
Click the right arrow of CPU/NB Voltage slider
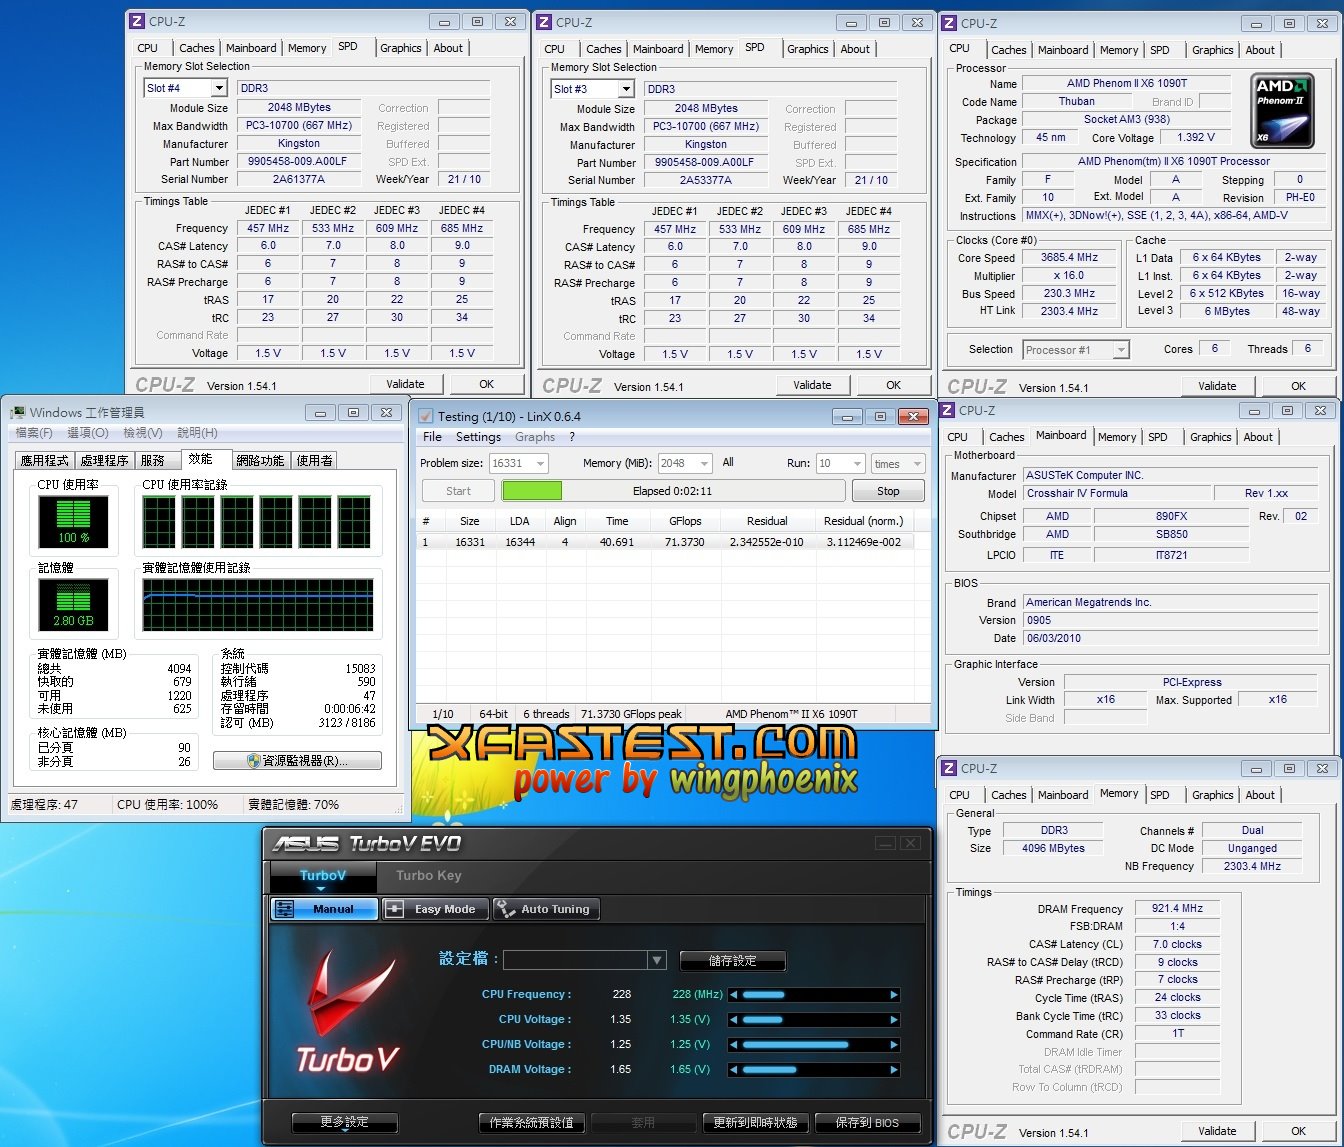(x=894, y=1045)
